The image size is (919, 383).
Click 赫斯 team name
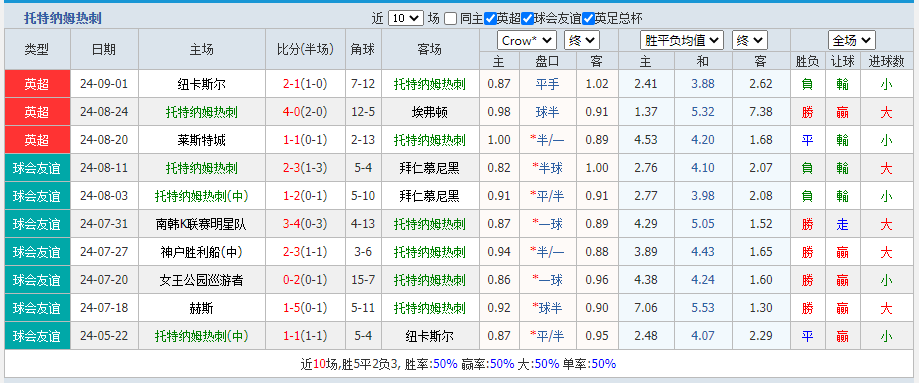click(202, 308)
